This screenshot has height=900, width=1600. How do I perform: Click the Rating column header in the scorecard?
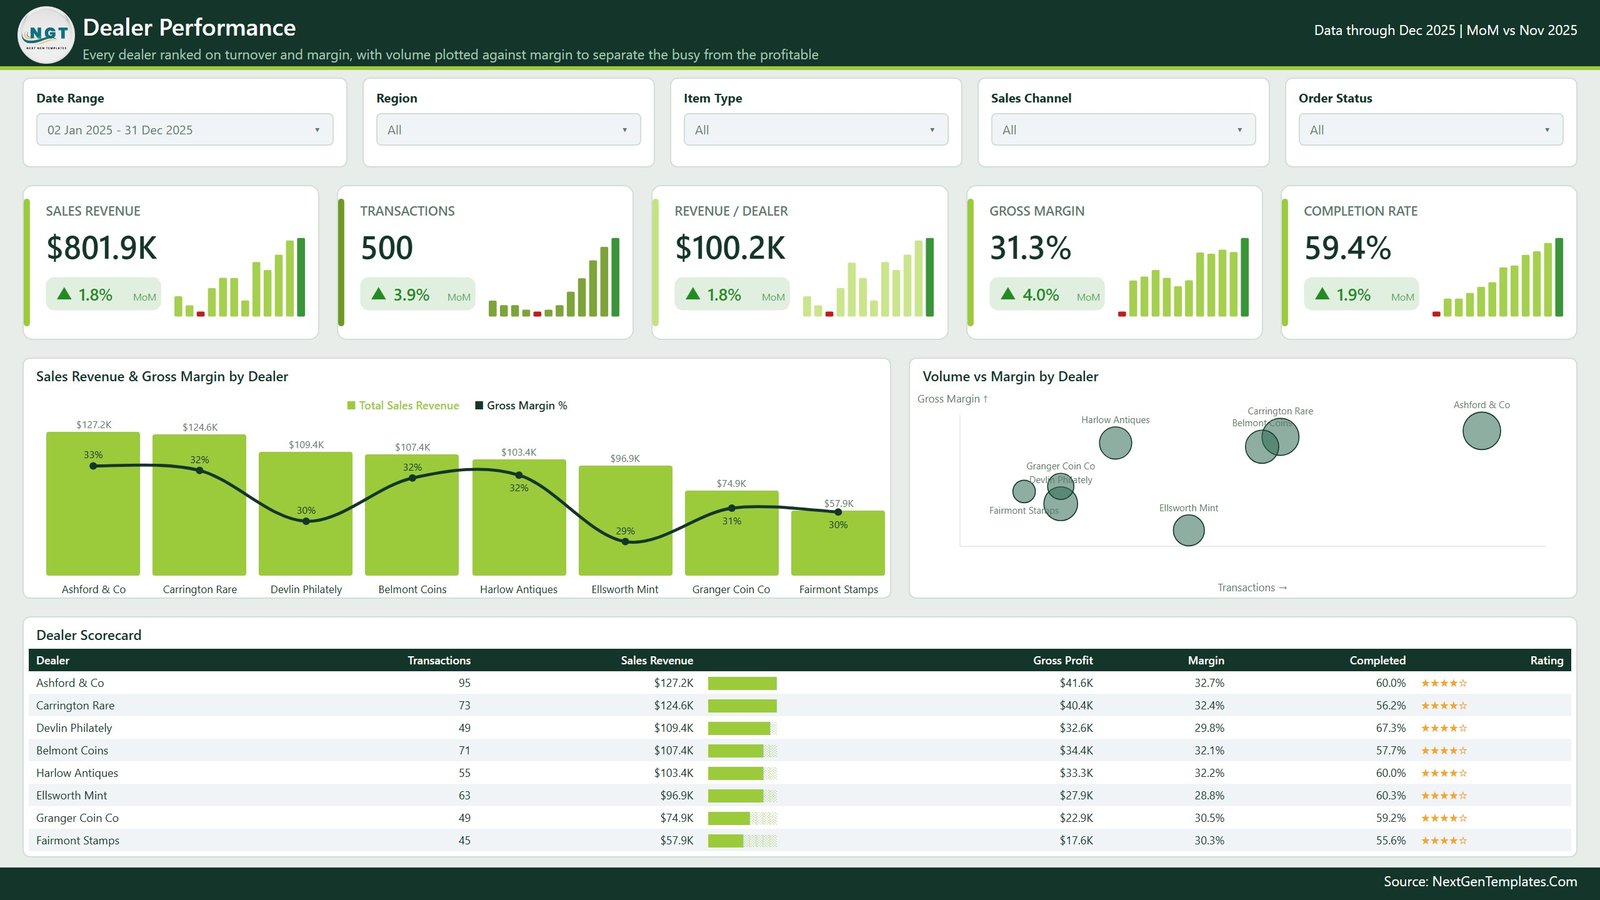point(1547,660)
